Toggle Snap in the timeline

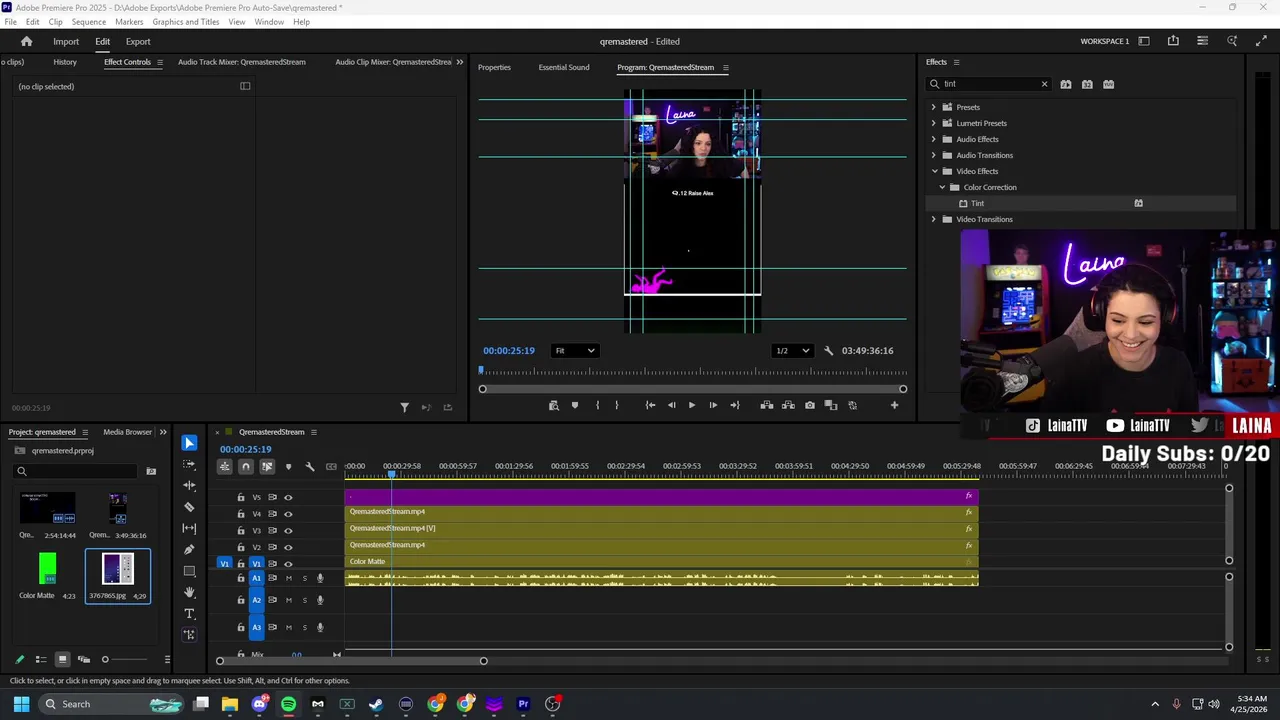click(x=246, y=467)
